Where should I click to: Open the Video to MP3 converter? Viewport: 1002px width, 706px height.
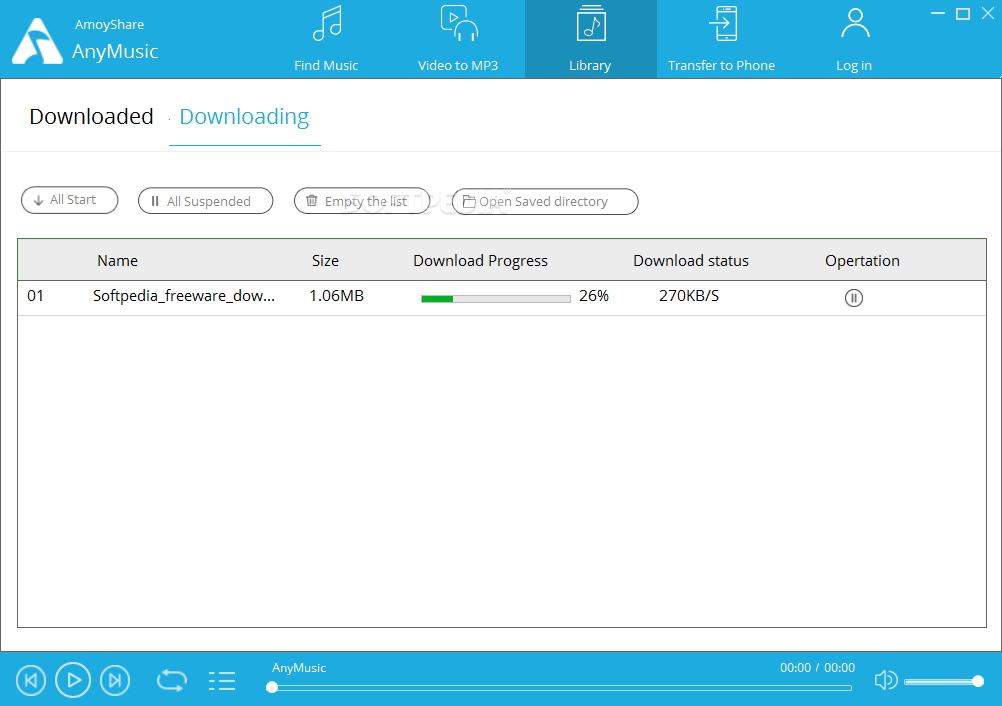[x=458, y=40]
